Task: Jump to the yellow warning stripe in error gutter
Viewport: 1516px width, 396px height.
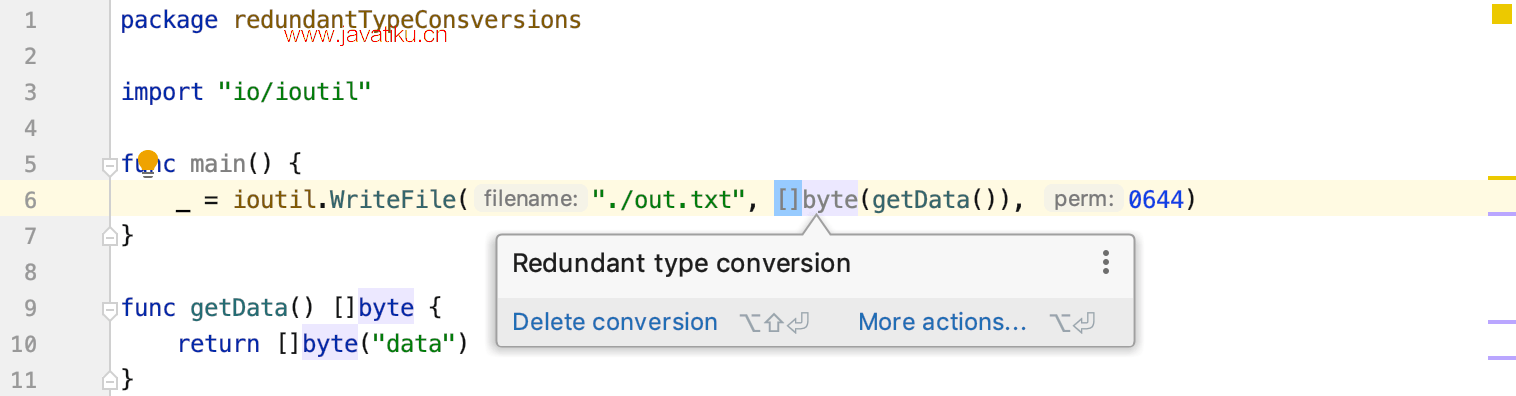Action: click(1501, 178)
